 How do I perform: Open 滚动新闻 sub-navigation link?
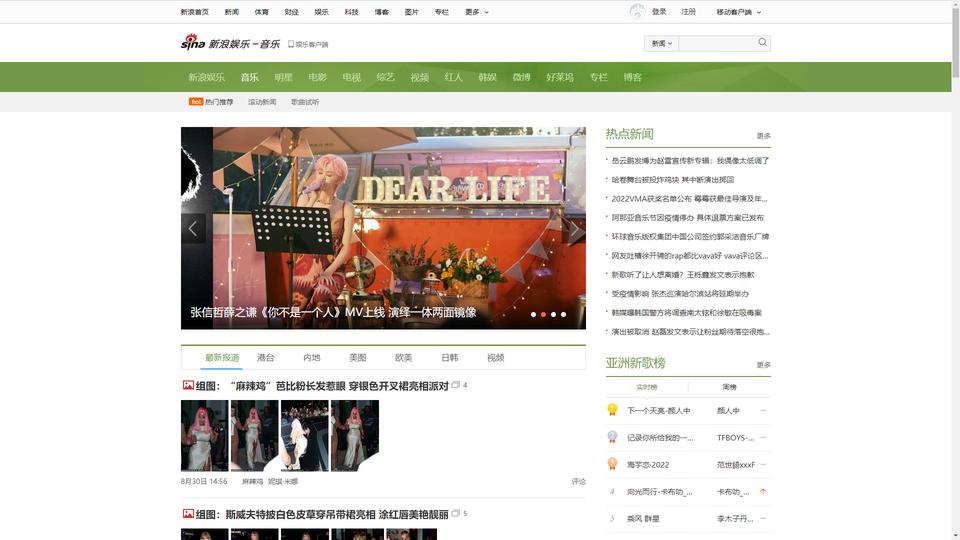click(x=262, y=102)
